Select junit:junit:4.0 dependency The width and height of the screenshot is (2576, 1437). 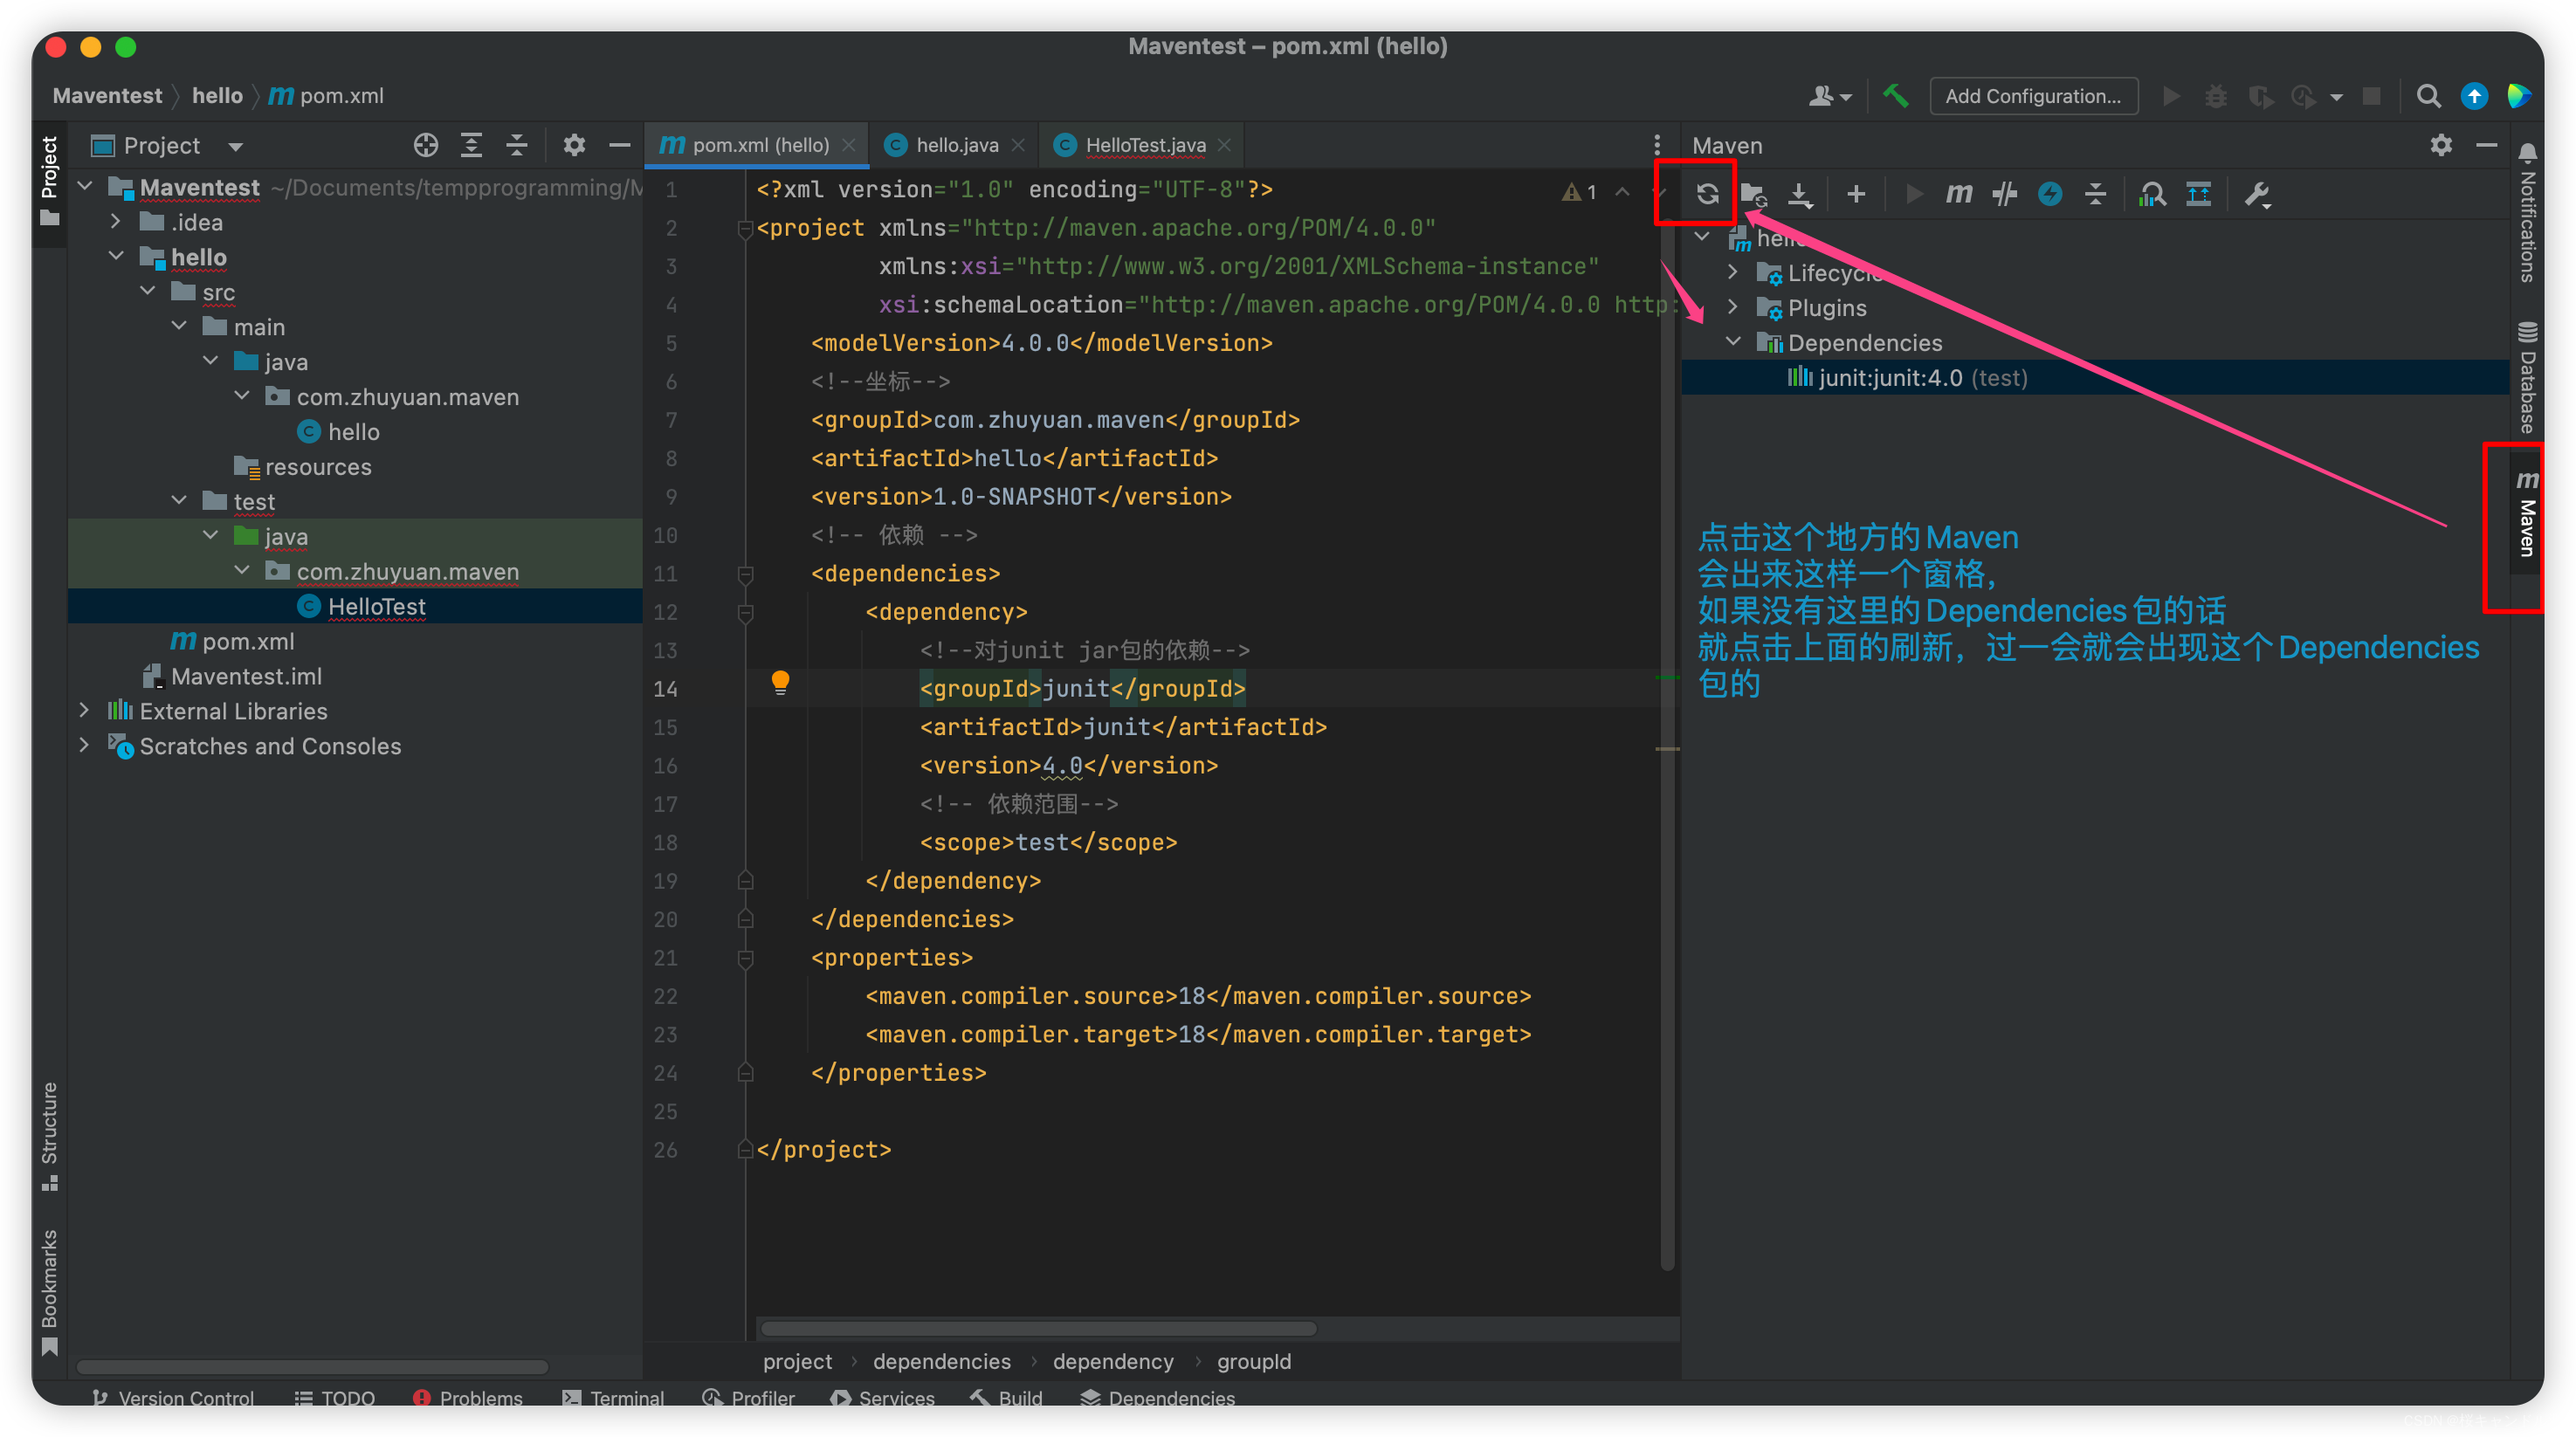(x=2095, y=378)
